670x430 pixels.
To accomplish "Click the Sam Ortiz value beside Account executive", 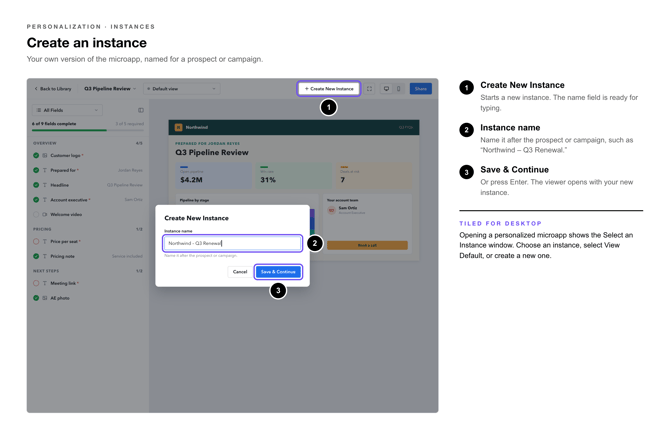I will (134, 200).
